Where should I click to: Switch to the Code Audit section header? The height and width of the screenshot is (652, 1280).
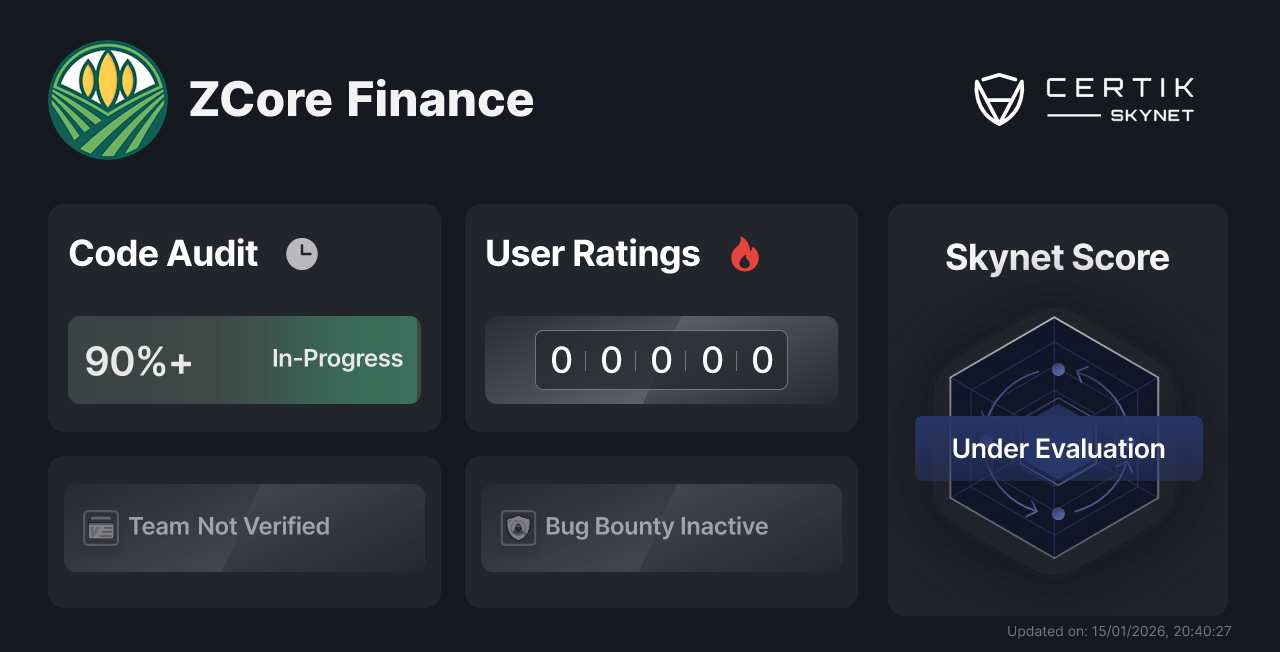tap(163, 253)
